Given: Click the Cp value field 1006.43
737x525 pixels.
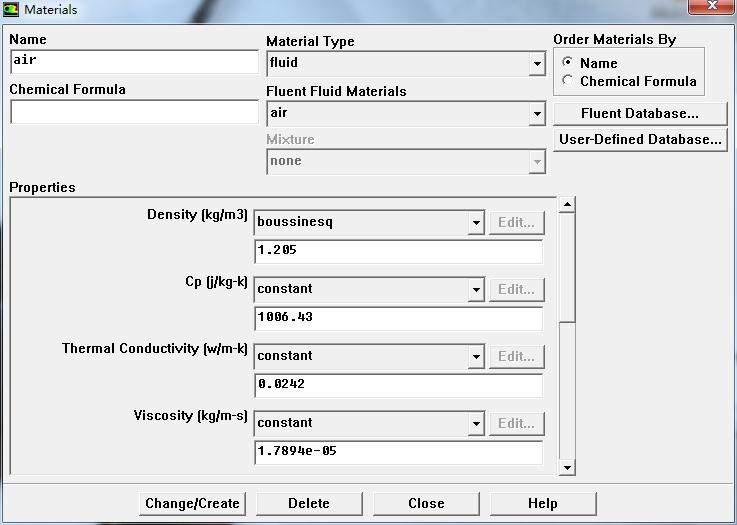Looking at the screenshot, I should pyautogui.click(x=399, y=318).
